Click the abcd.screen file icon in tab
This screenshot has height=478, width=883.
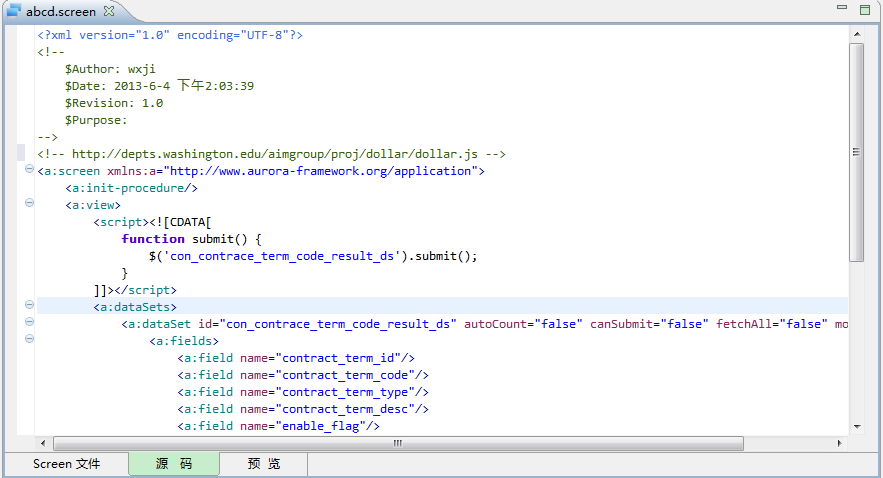tap(14, 11)
